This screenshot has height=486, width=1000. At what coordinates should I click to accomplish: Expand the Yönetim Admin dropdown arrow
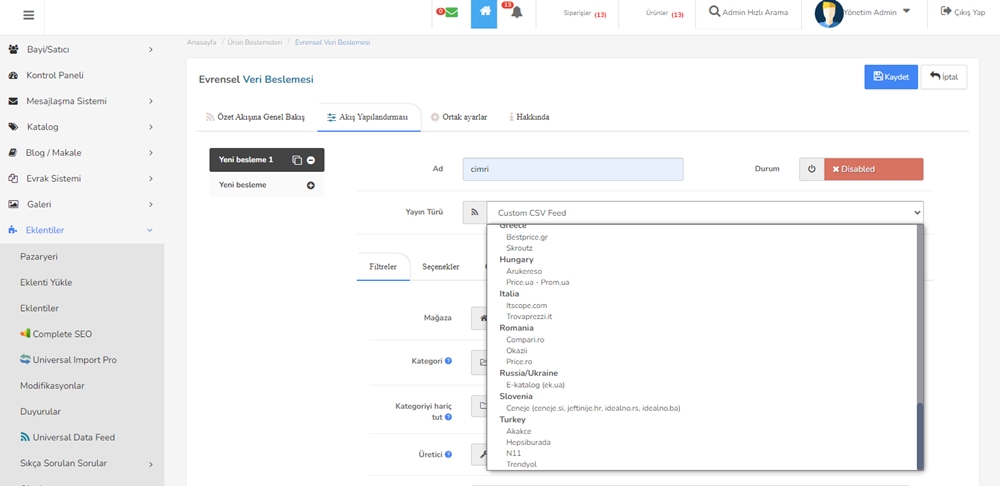[x=906, y=11]
